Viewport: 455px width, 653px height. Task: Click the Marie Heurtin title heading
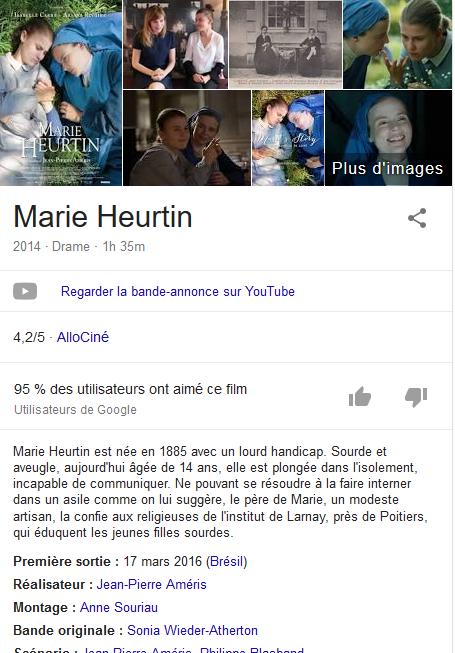tap(103, 217)
